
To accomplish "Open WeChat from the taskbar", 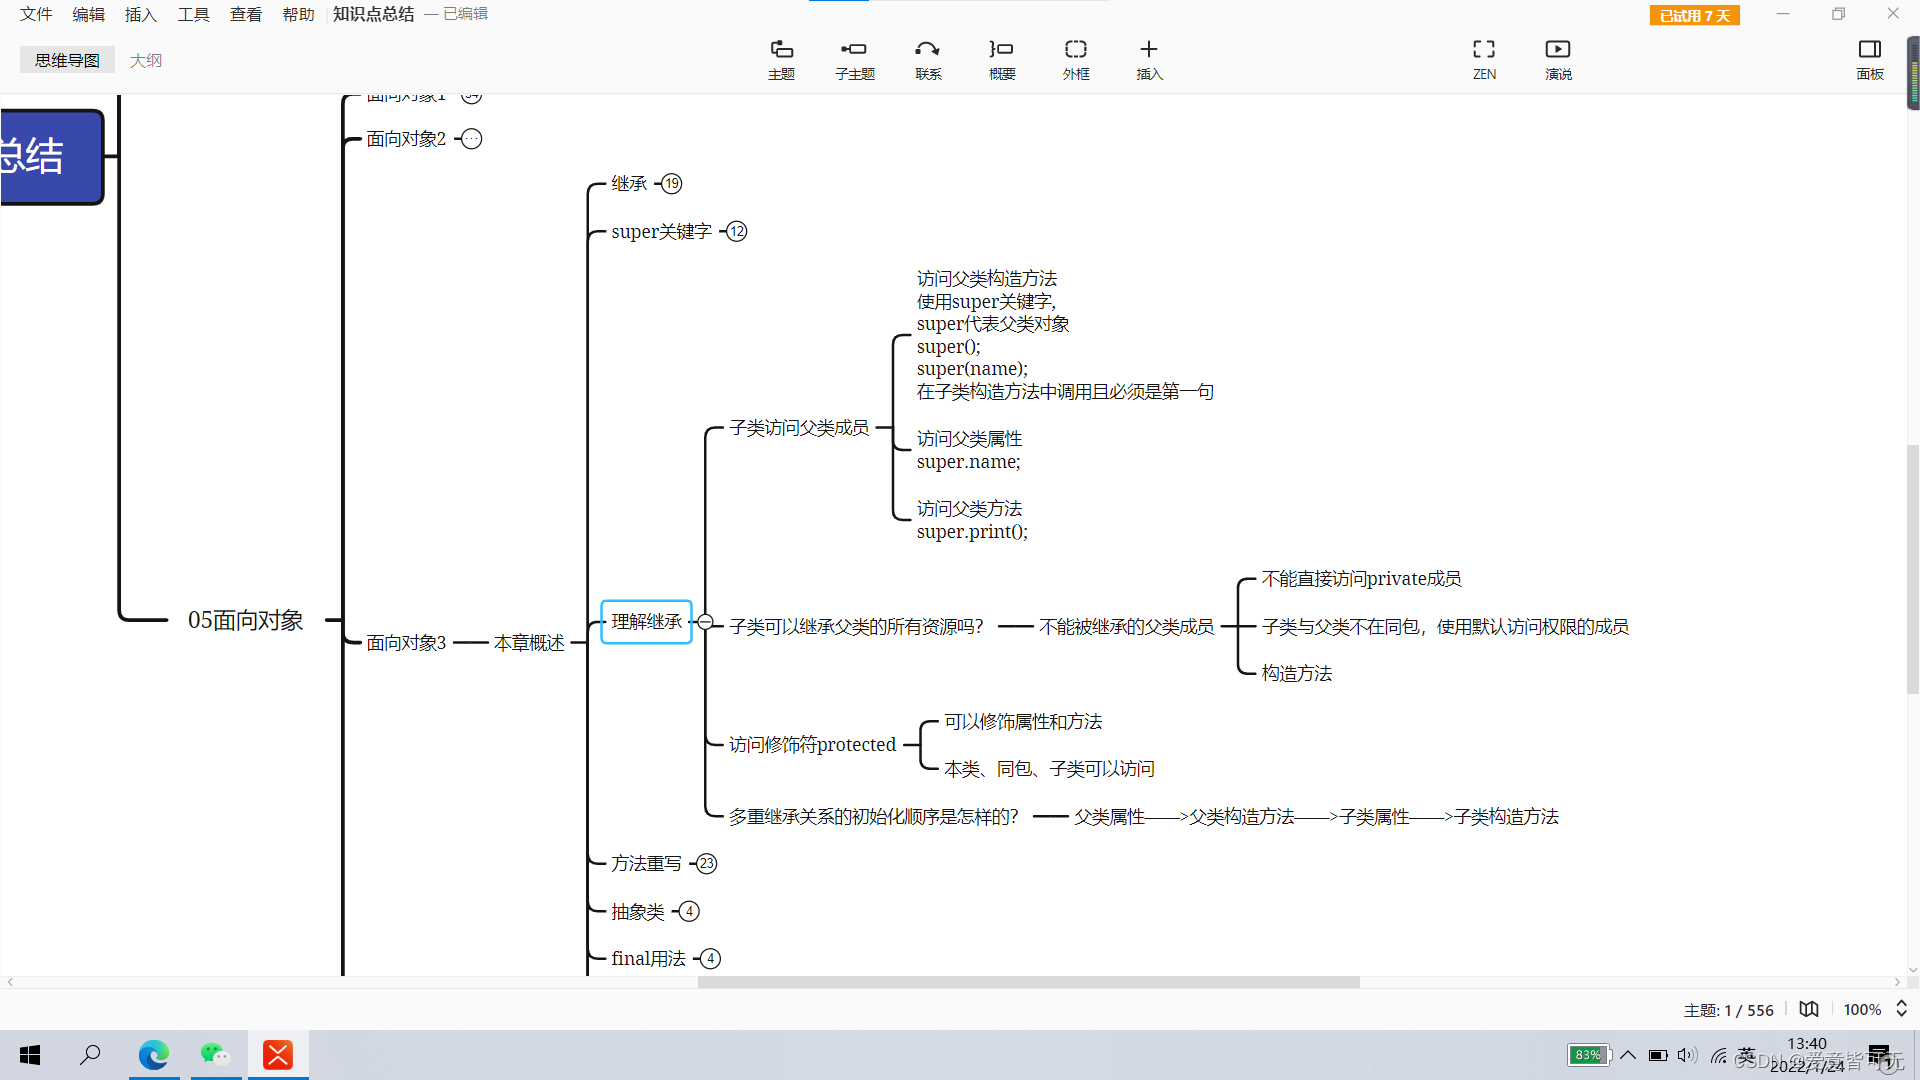I will (215, 1055).
